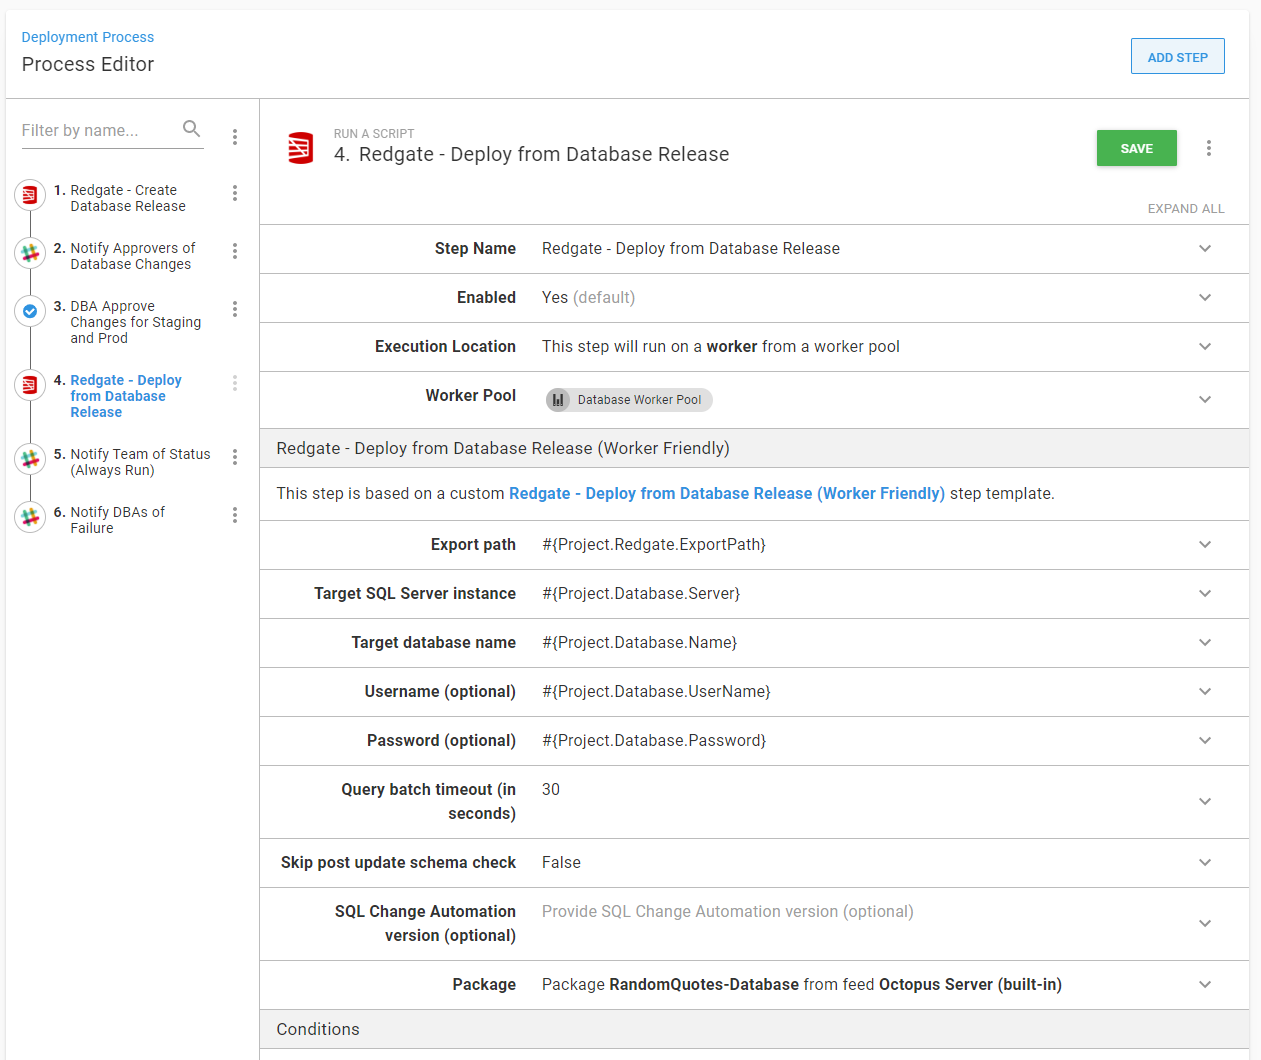
Task: Expand the Target database name chevron
Action: [x=1205, y=643]
